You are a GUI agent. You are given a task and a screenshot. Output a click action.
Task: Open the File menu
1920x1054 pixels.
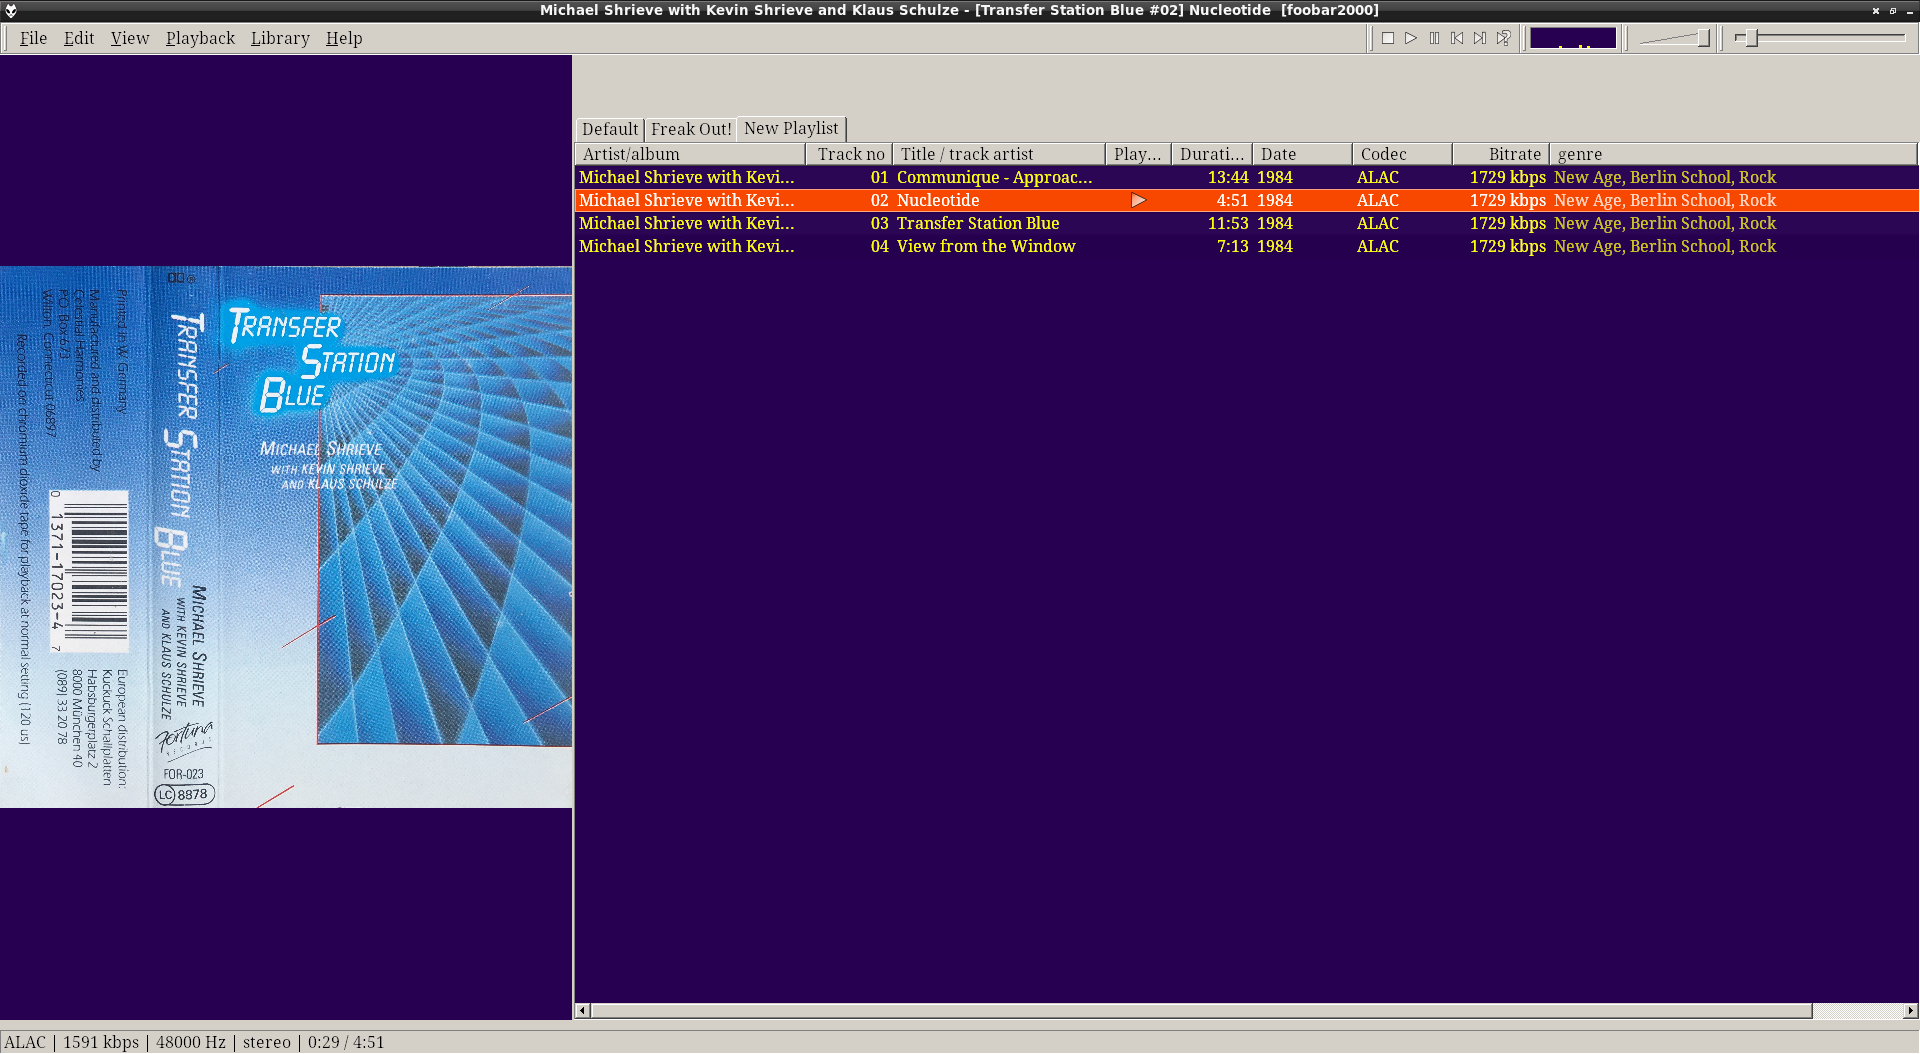click(33, 38)
